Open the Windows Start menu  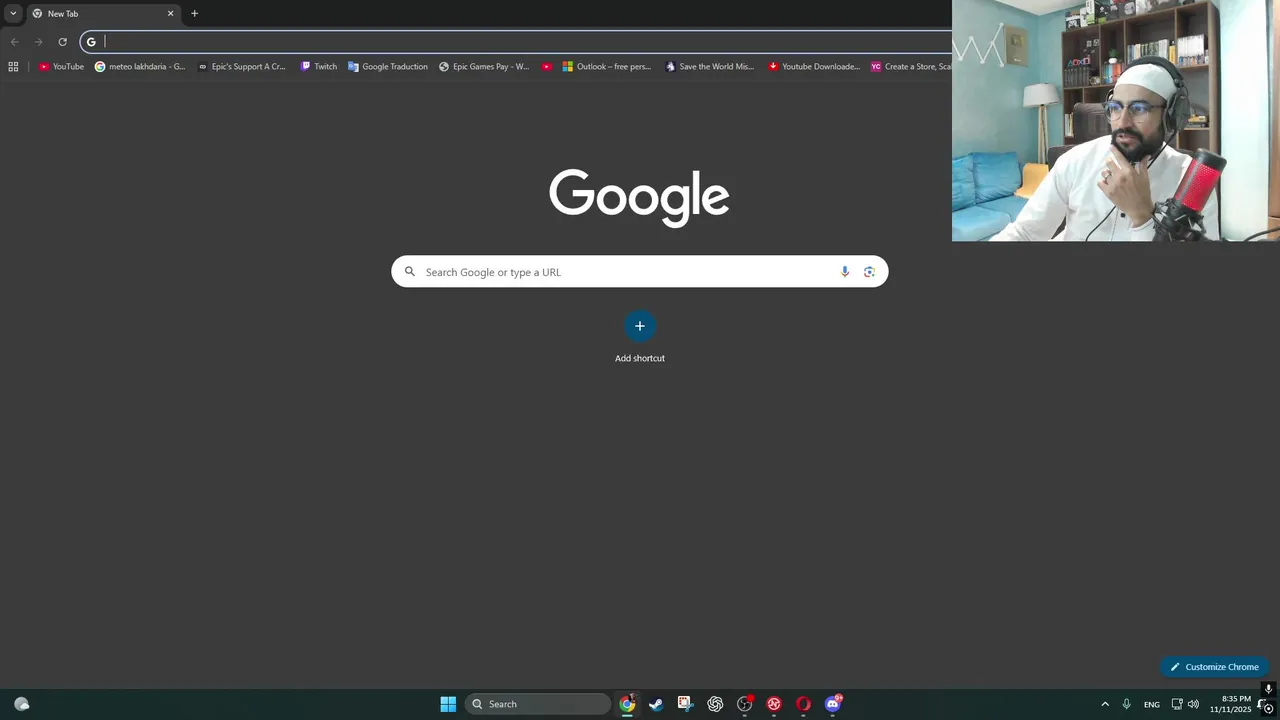(448, 704)
